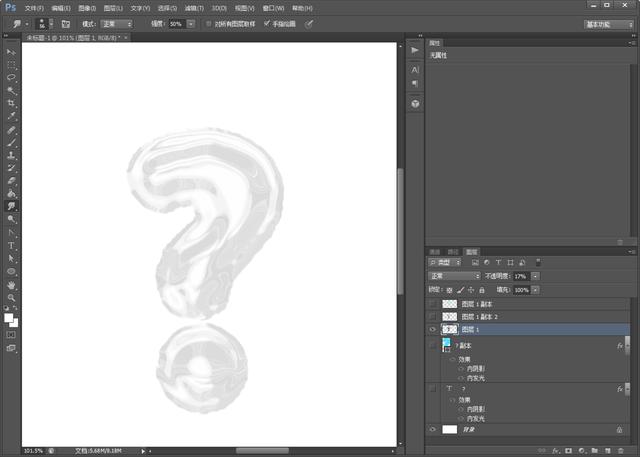Select the Zoom tool
The height and width of the screenshot is (457, 640).
pyautogui.click(x=11, y=298)
